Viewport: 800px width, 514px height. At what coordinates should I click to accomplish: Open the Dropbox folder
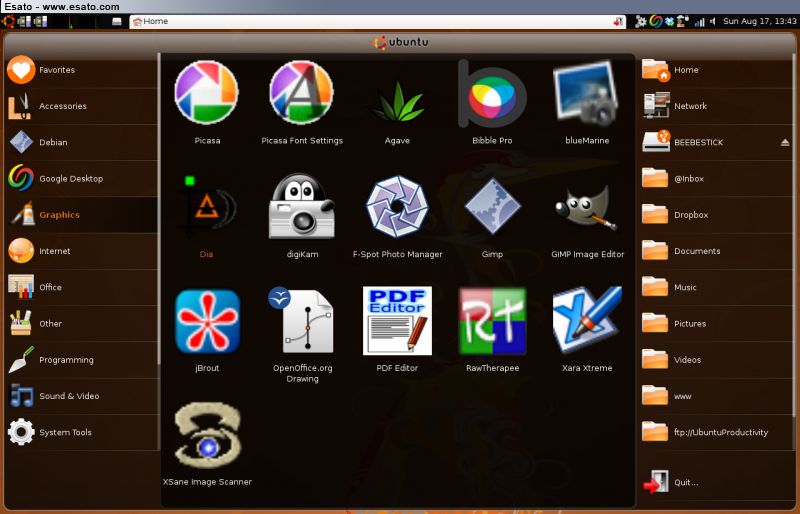[x=716, y=215]
